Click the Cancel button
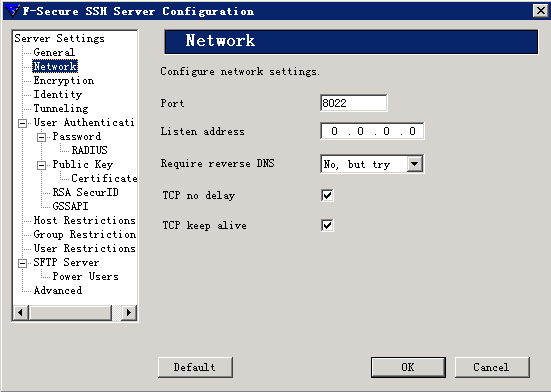 [x=492, y=367]
